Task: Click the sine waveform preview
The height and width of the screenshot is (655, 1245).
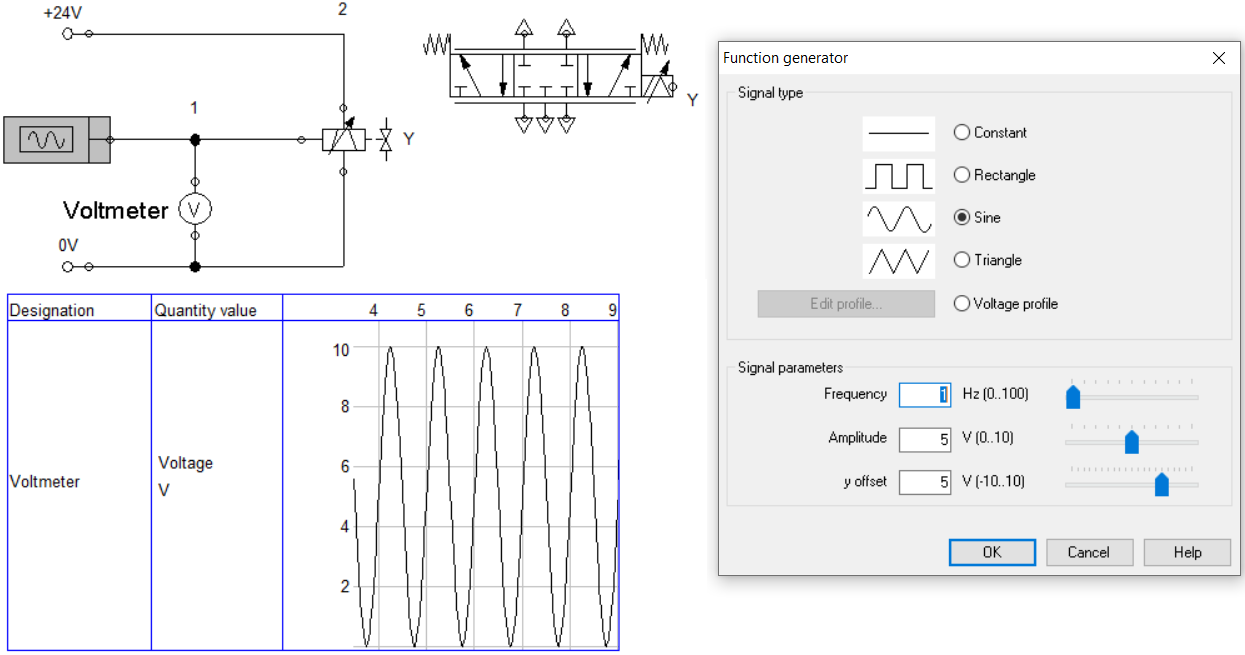Action: coord(899,218)
